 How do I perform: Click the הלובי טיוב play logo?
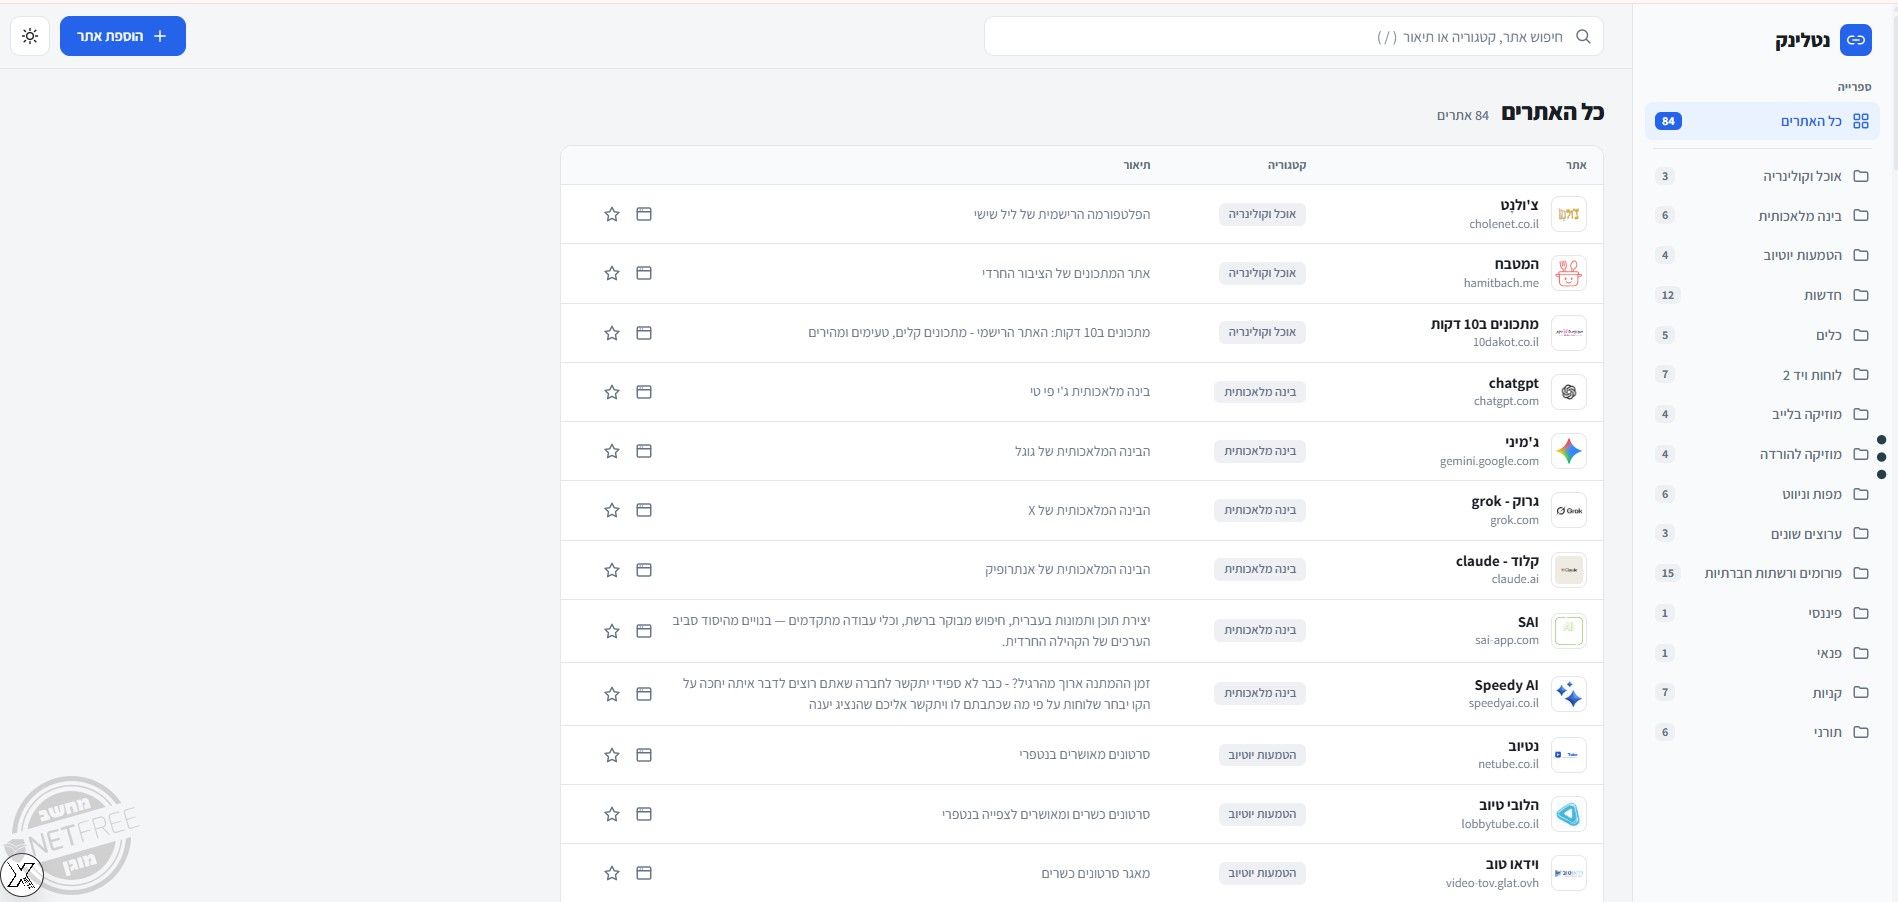1568,814
